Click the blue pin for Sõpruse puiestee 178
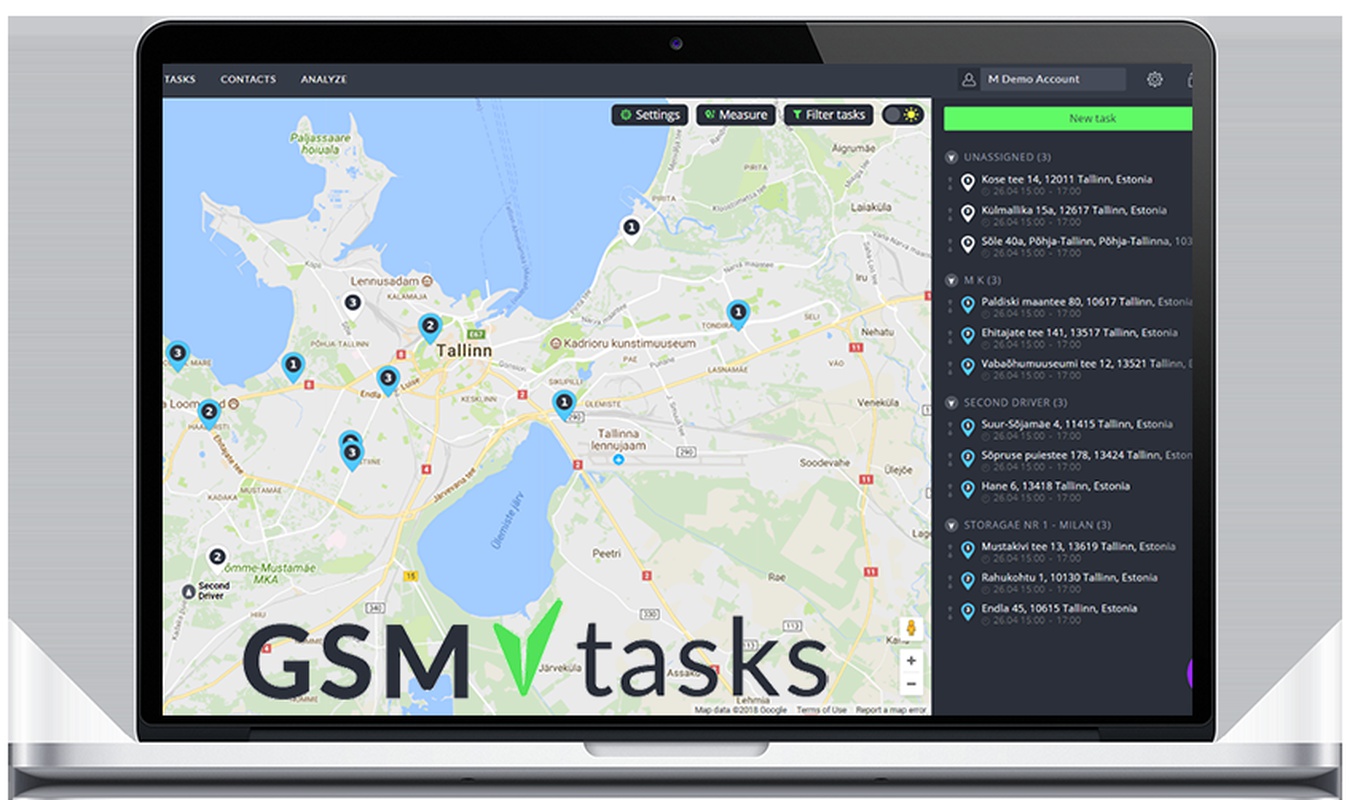Screen dimensions: 1355x800 click(x=967, y=458)
